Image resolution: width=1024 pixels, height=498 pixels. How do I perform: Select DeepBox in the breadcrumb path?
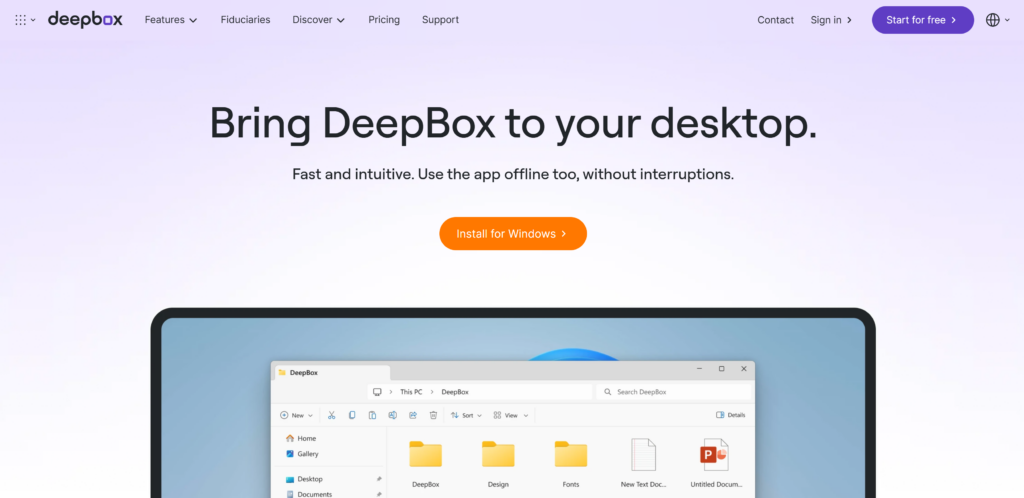[455, 392]
